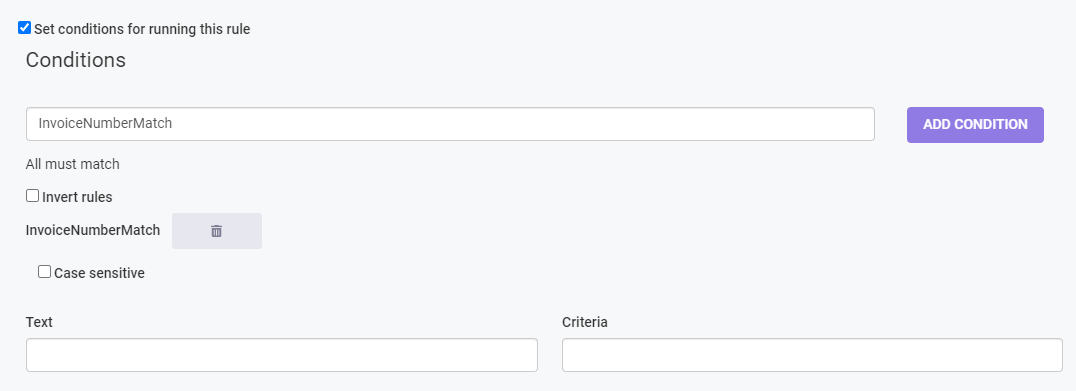1076x391 pixels.
Task: Click the 'Invert rules' label text
Action: [x=77, y=198]
